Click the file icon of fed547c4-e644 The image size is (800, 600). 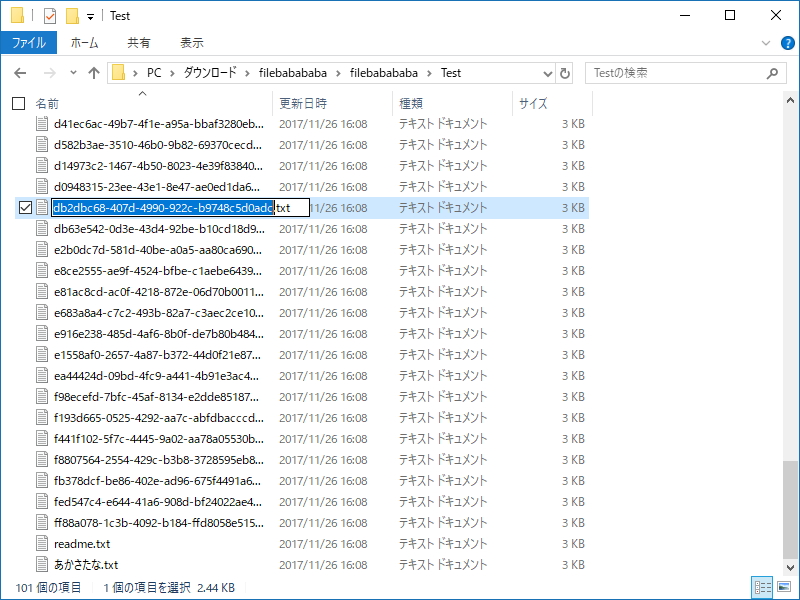[x=42, y=502]
